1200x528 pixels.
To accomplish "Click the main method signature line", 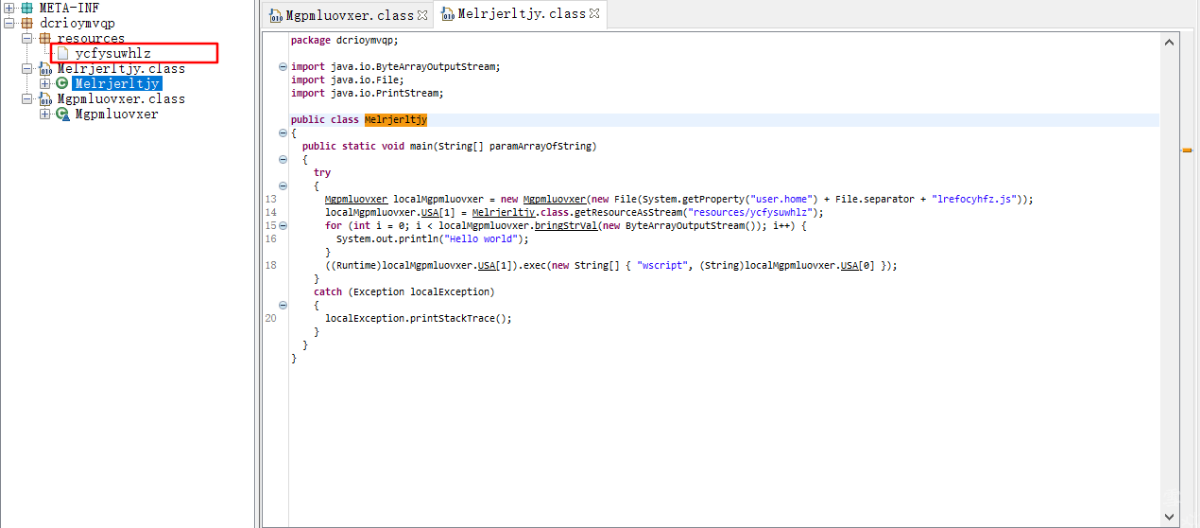I will click(449, 146).
